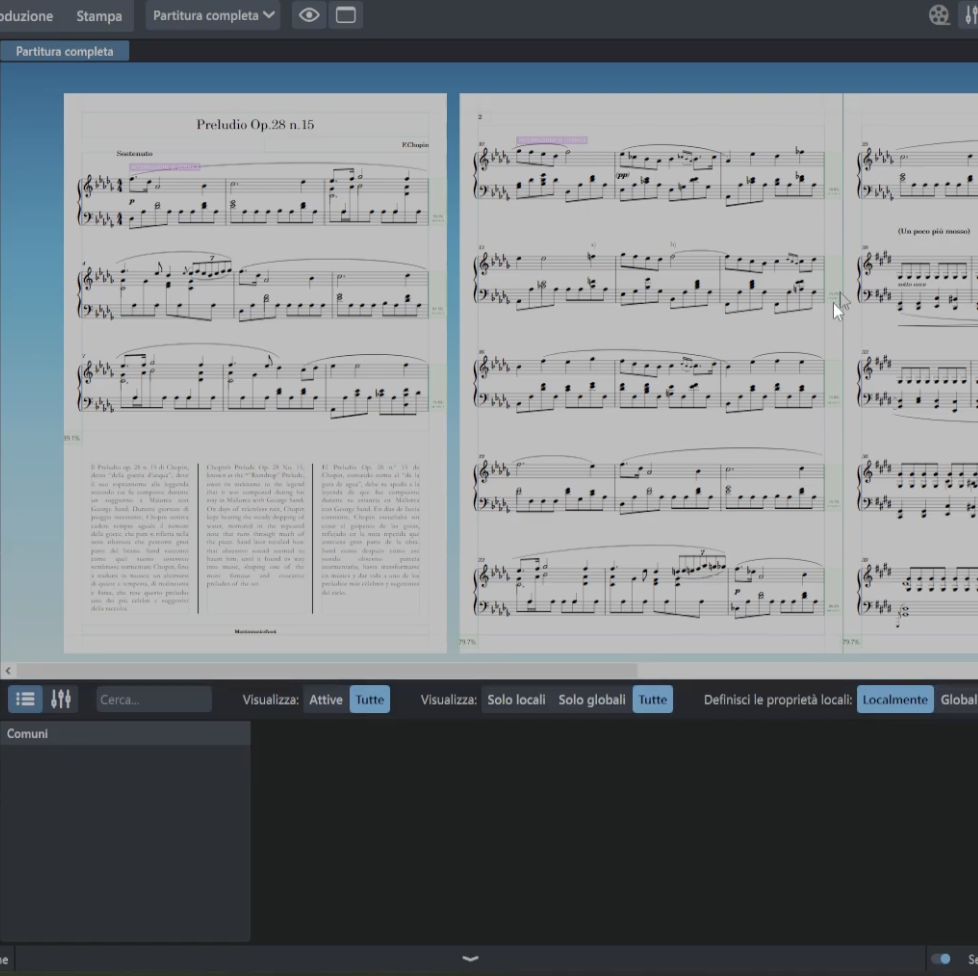Open the Partitura completa layout dropdown
This screenshot has width=978, height=976.
pyautogui.click(x=214, y=15)
